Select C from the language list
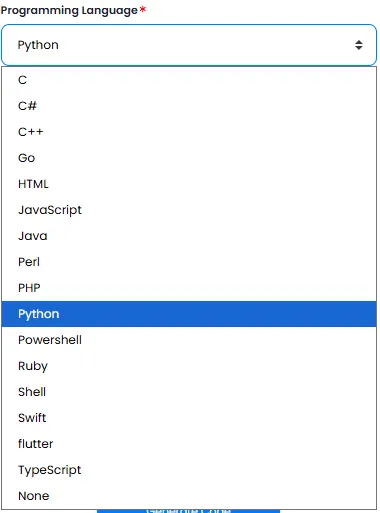 point(189,80)
